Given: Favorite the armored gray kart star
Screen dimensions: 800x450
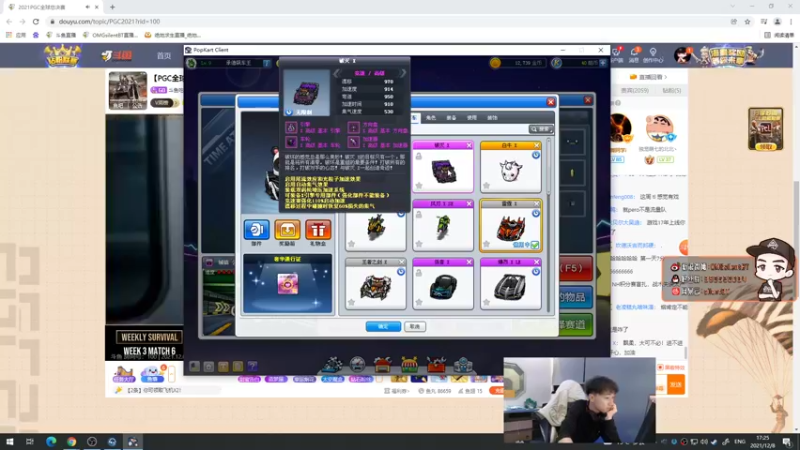Looking at the screenshot, I should (352, 303).
